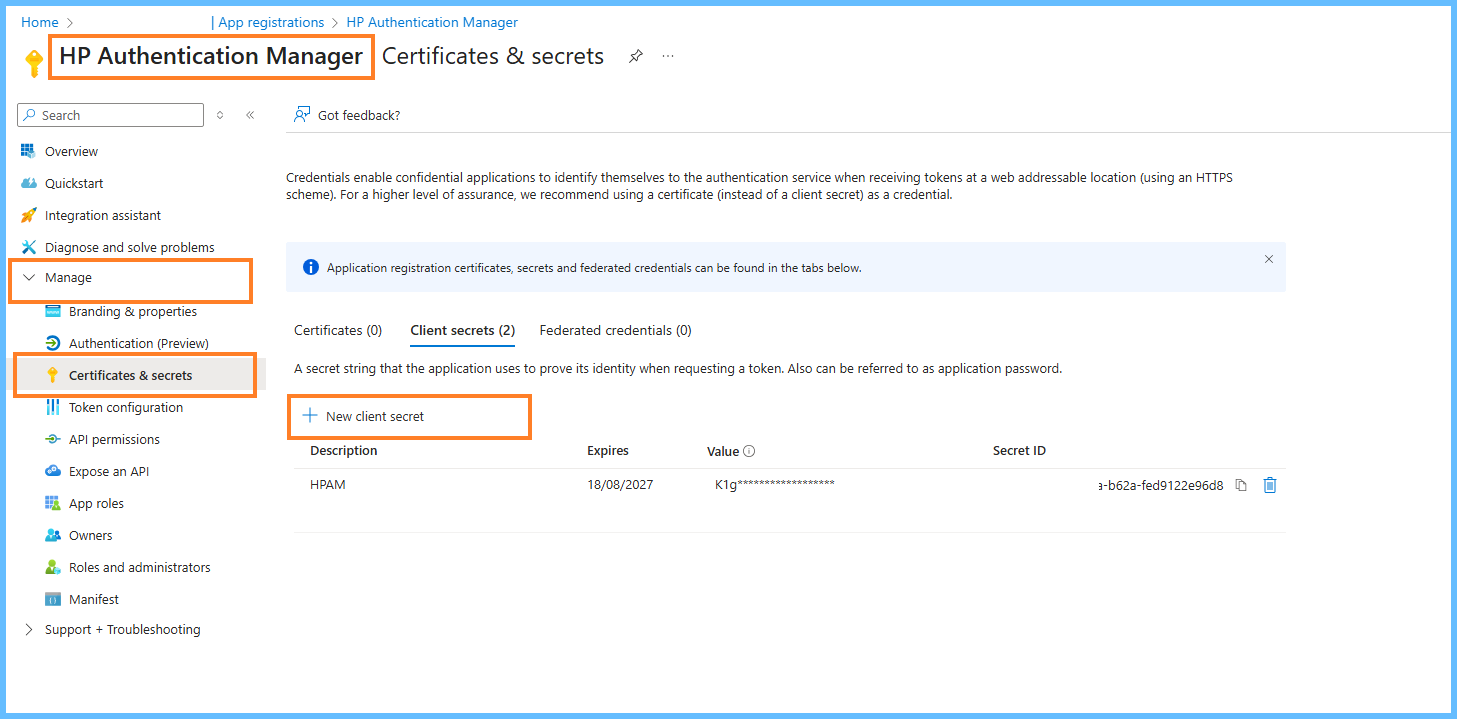Click the Value column info icon
The height and width of the screenshot is (719, 1457).
tap(749, 451)
